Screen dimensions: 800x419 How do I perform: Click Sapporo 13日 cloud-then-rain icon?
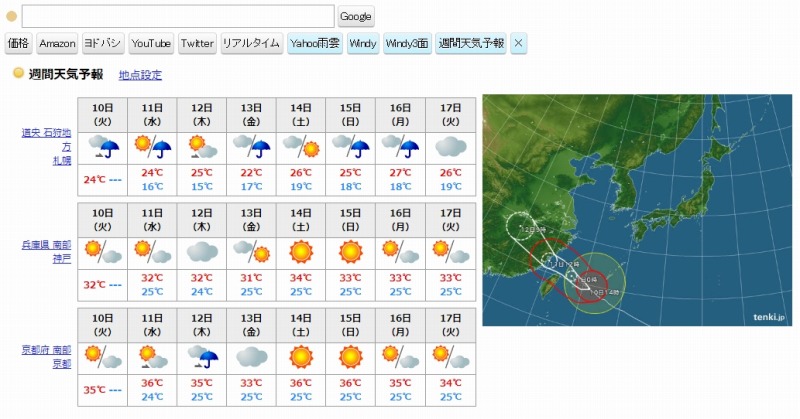(252, 147)
